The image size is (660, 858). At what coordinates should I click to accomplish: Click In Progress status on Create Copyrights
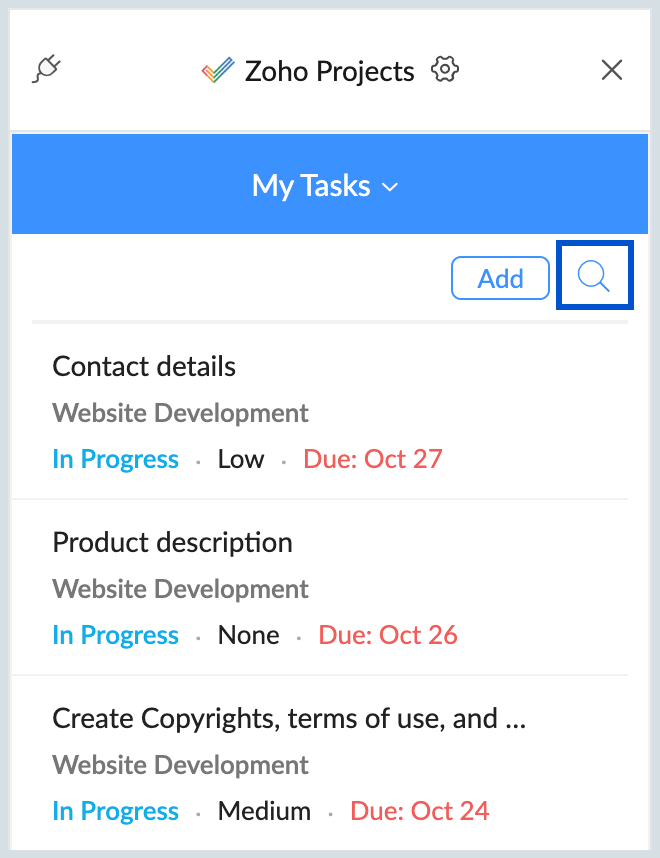click(115, 812)
